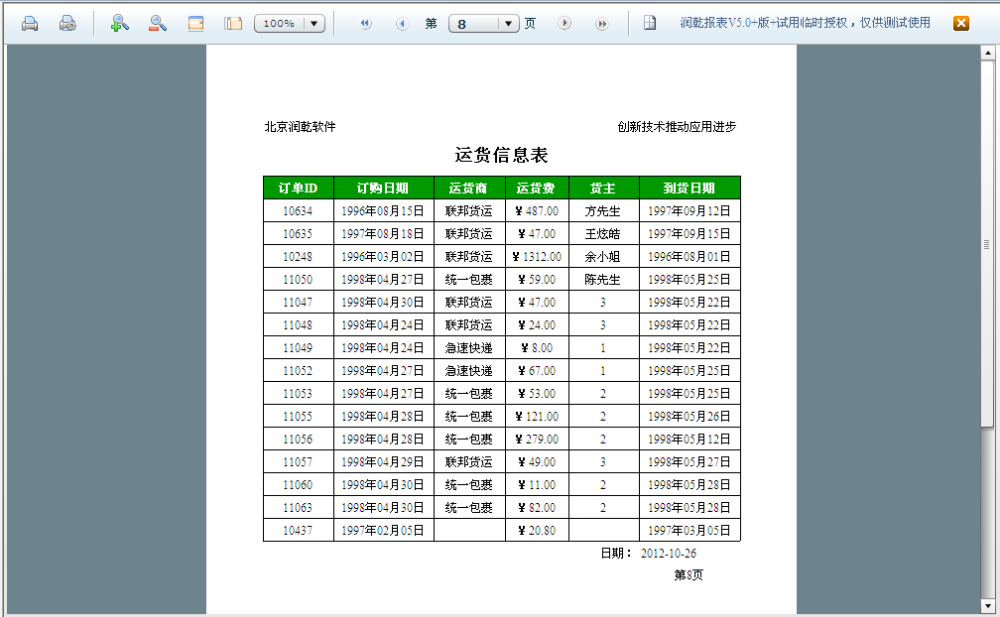The height and width of the screenshot is (617, 1000).
Task: Click the freight cell ¥ 20.80
Action: click(537, 530)
